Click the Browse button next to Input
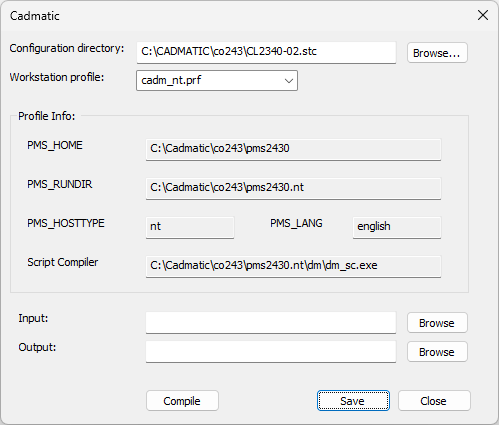 (x=437, y=323)
